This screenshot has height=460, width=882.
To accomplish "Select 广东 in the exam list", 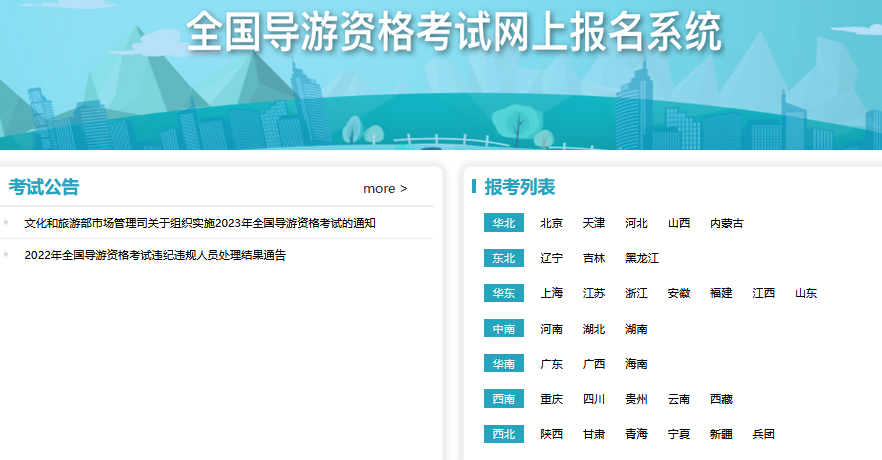I will point(551,364).
